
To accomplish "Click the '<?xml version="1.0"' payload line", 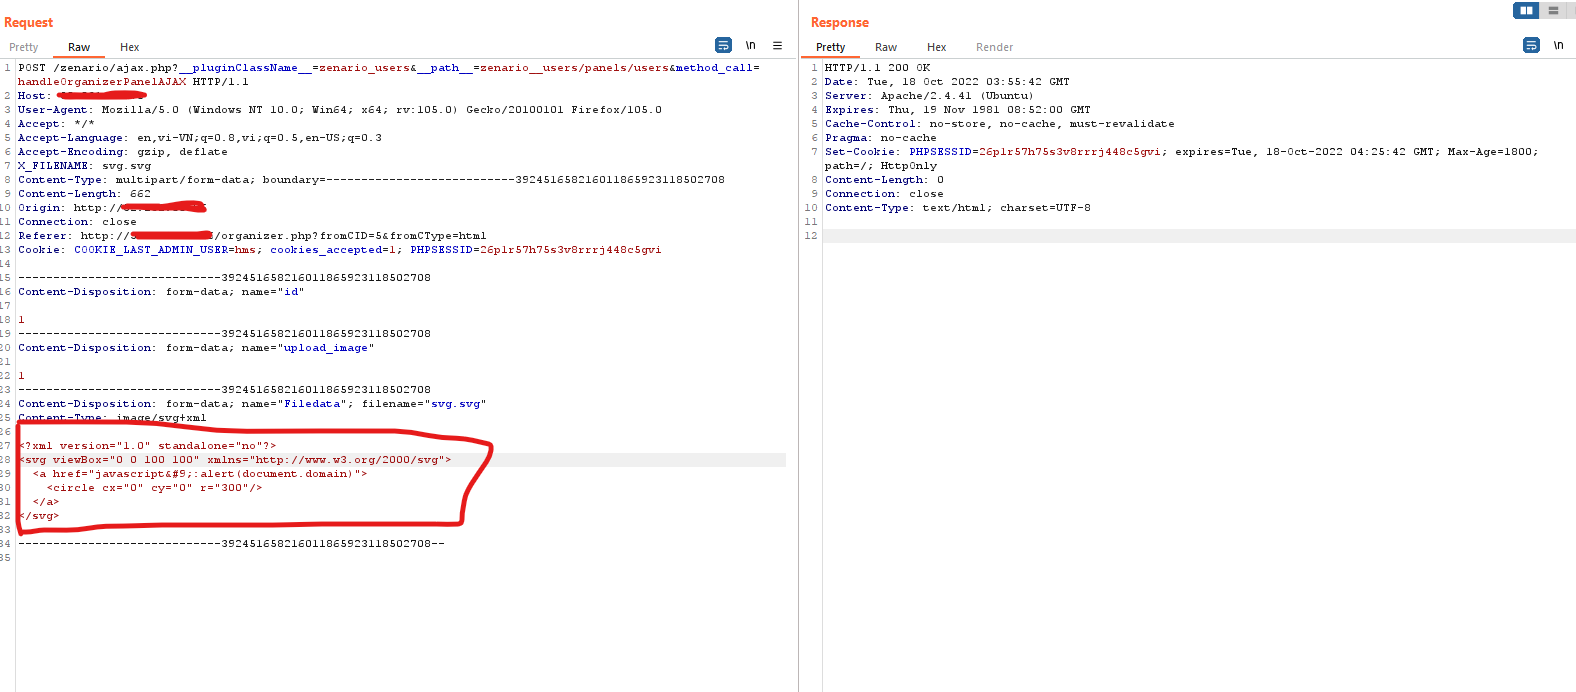I will 148,446.
